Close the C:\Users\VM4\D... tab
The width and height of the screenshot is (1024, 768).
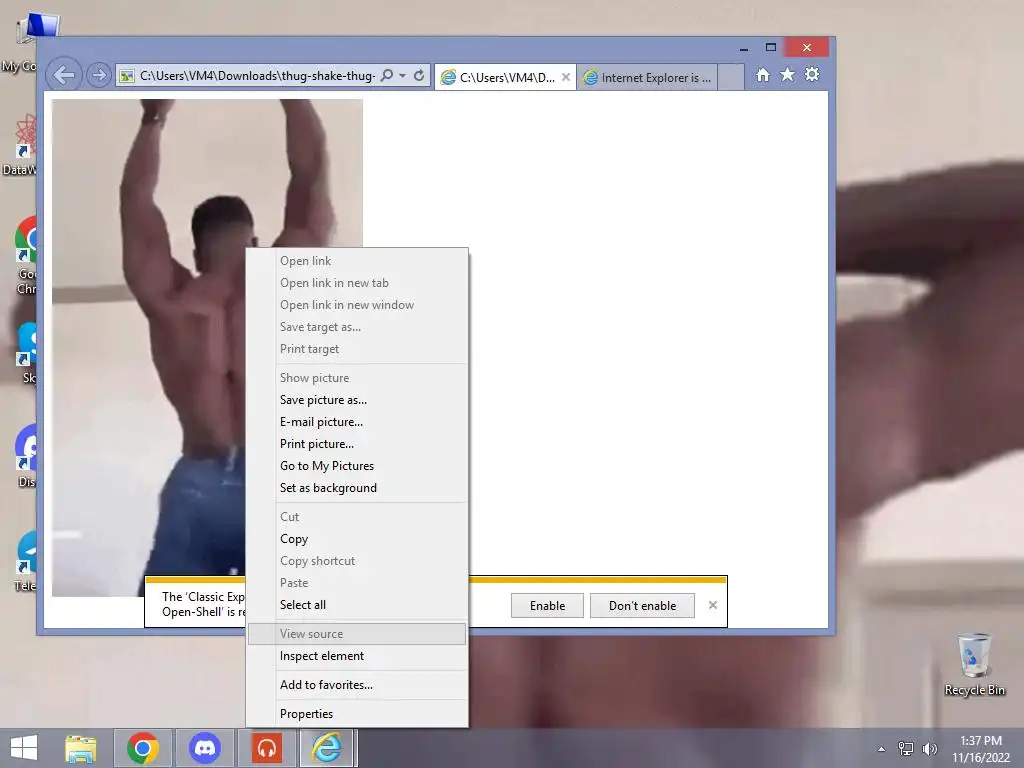[x=566, y=77]
